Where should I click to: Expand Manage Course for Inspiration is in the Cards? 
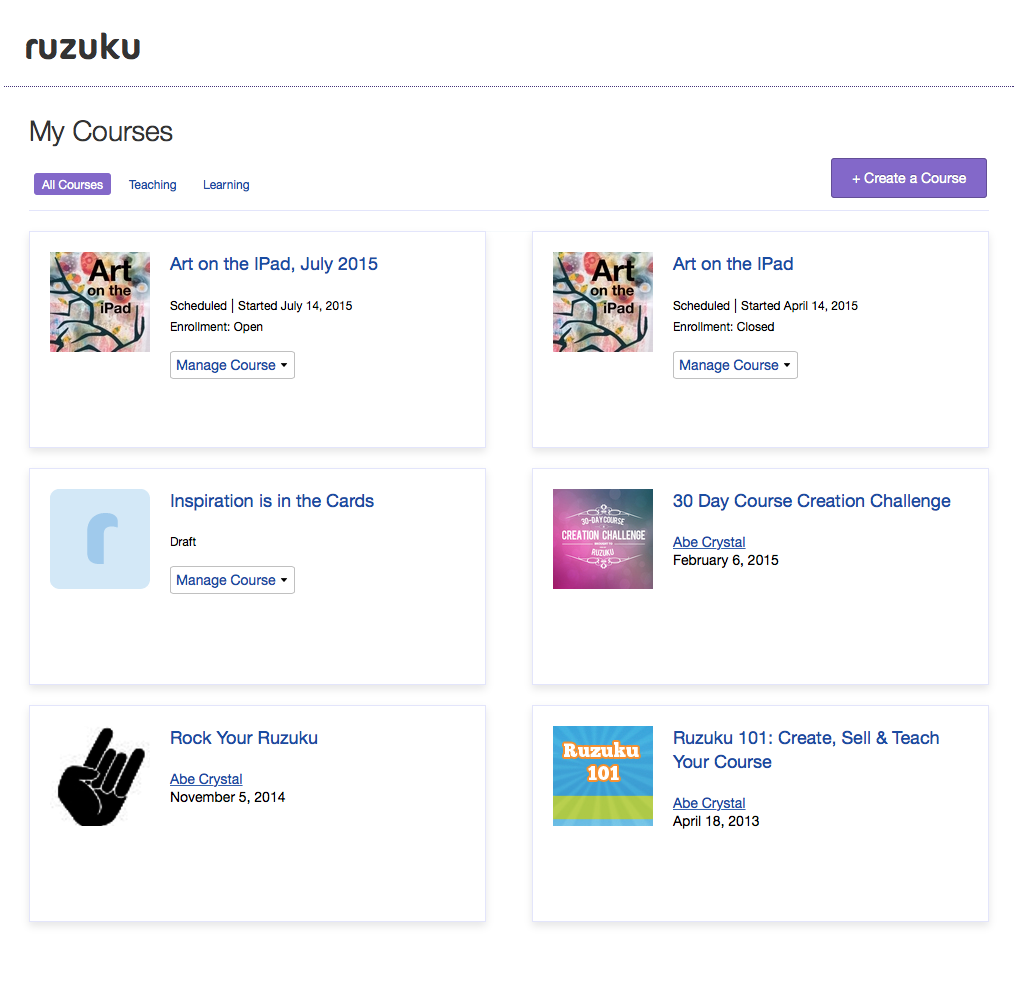click(232, 580)
